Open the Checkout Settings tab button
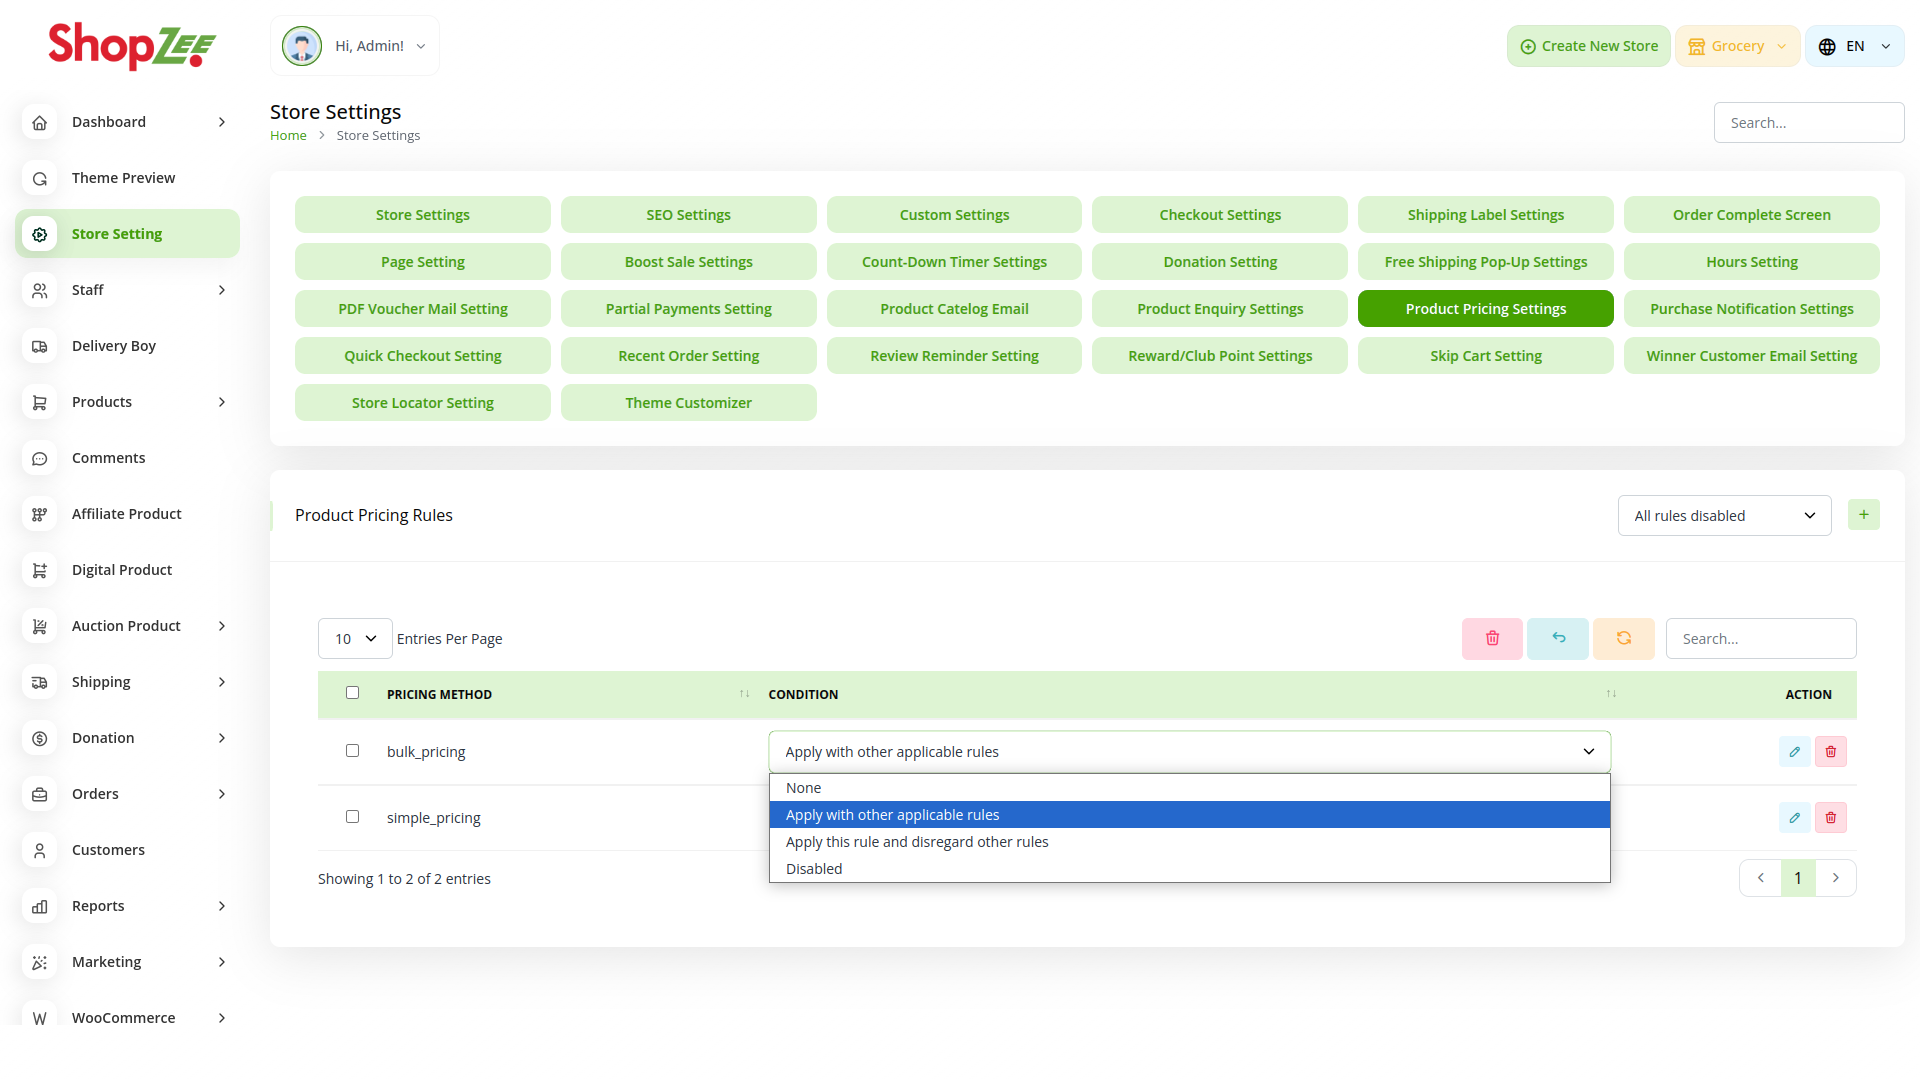 (1219, 215)
